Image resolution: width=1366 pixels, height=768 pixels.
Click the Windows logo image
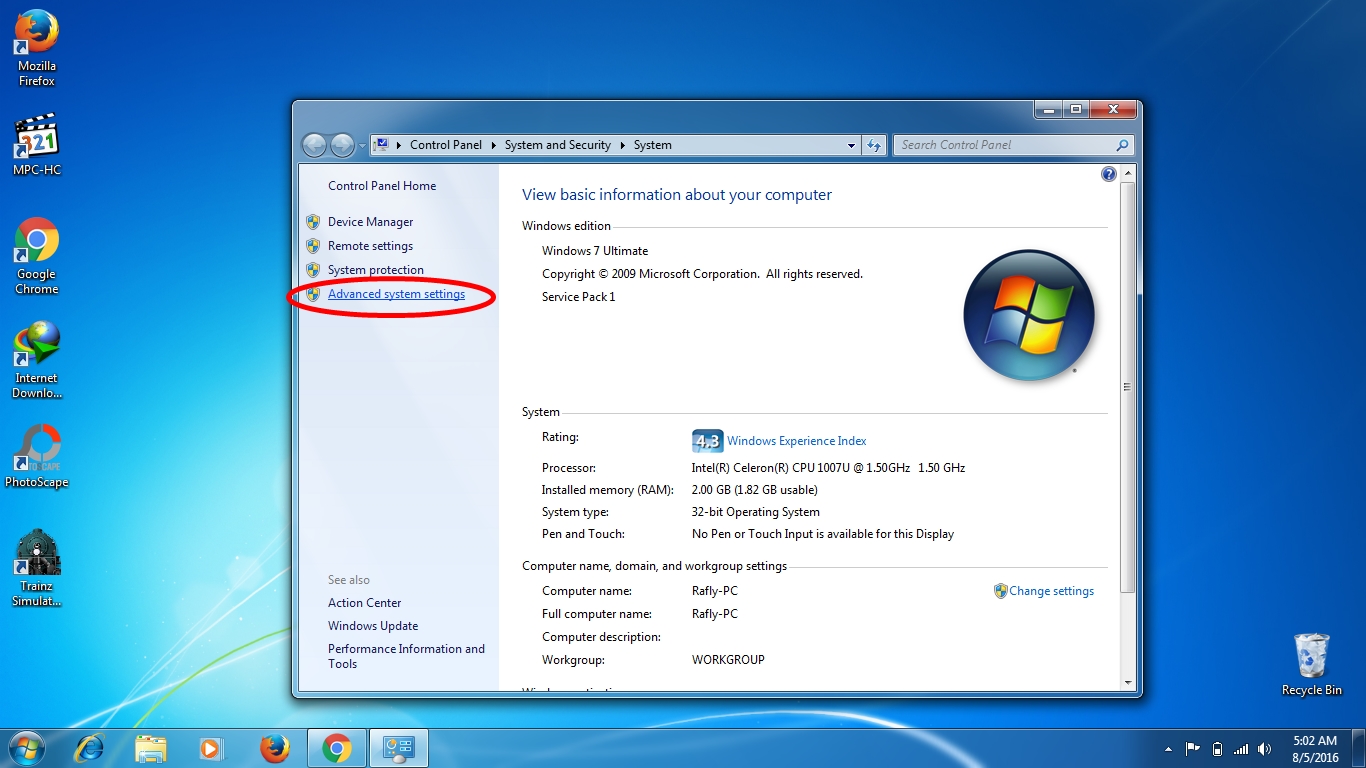(1029, 315)
